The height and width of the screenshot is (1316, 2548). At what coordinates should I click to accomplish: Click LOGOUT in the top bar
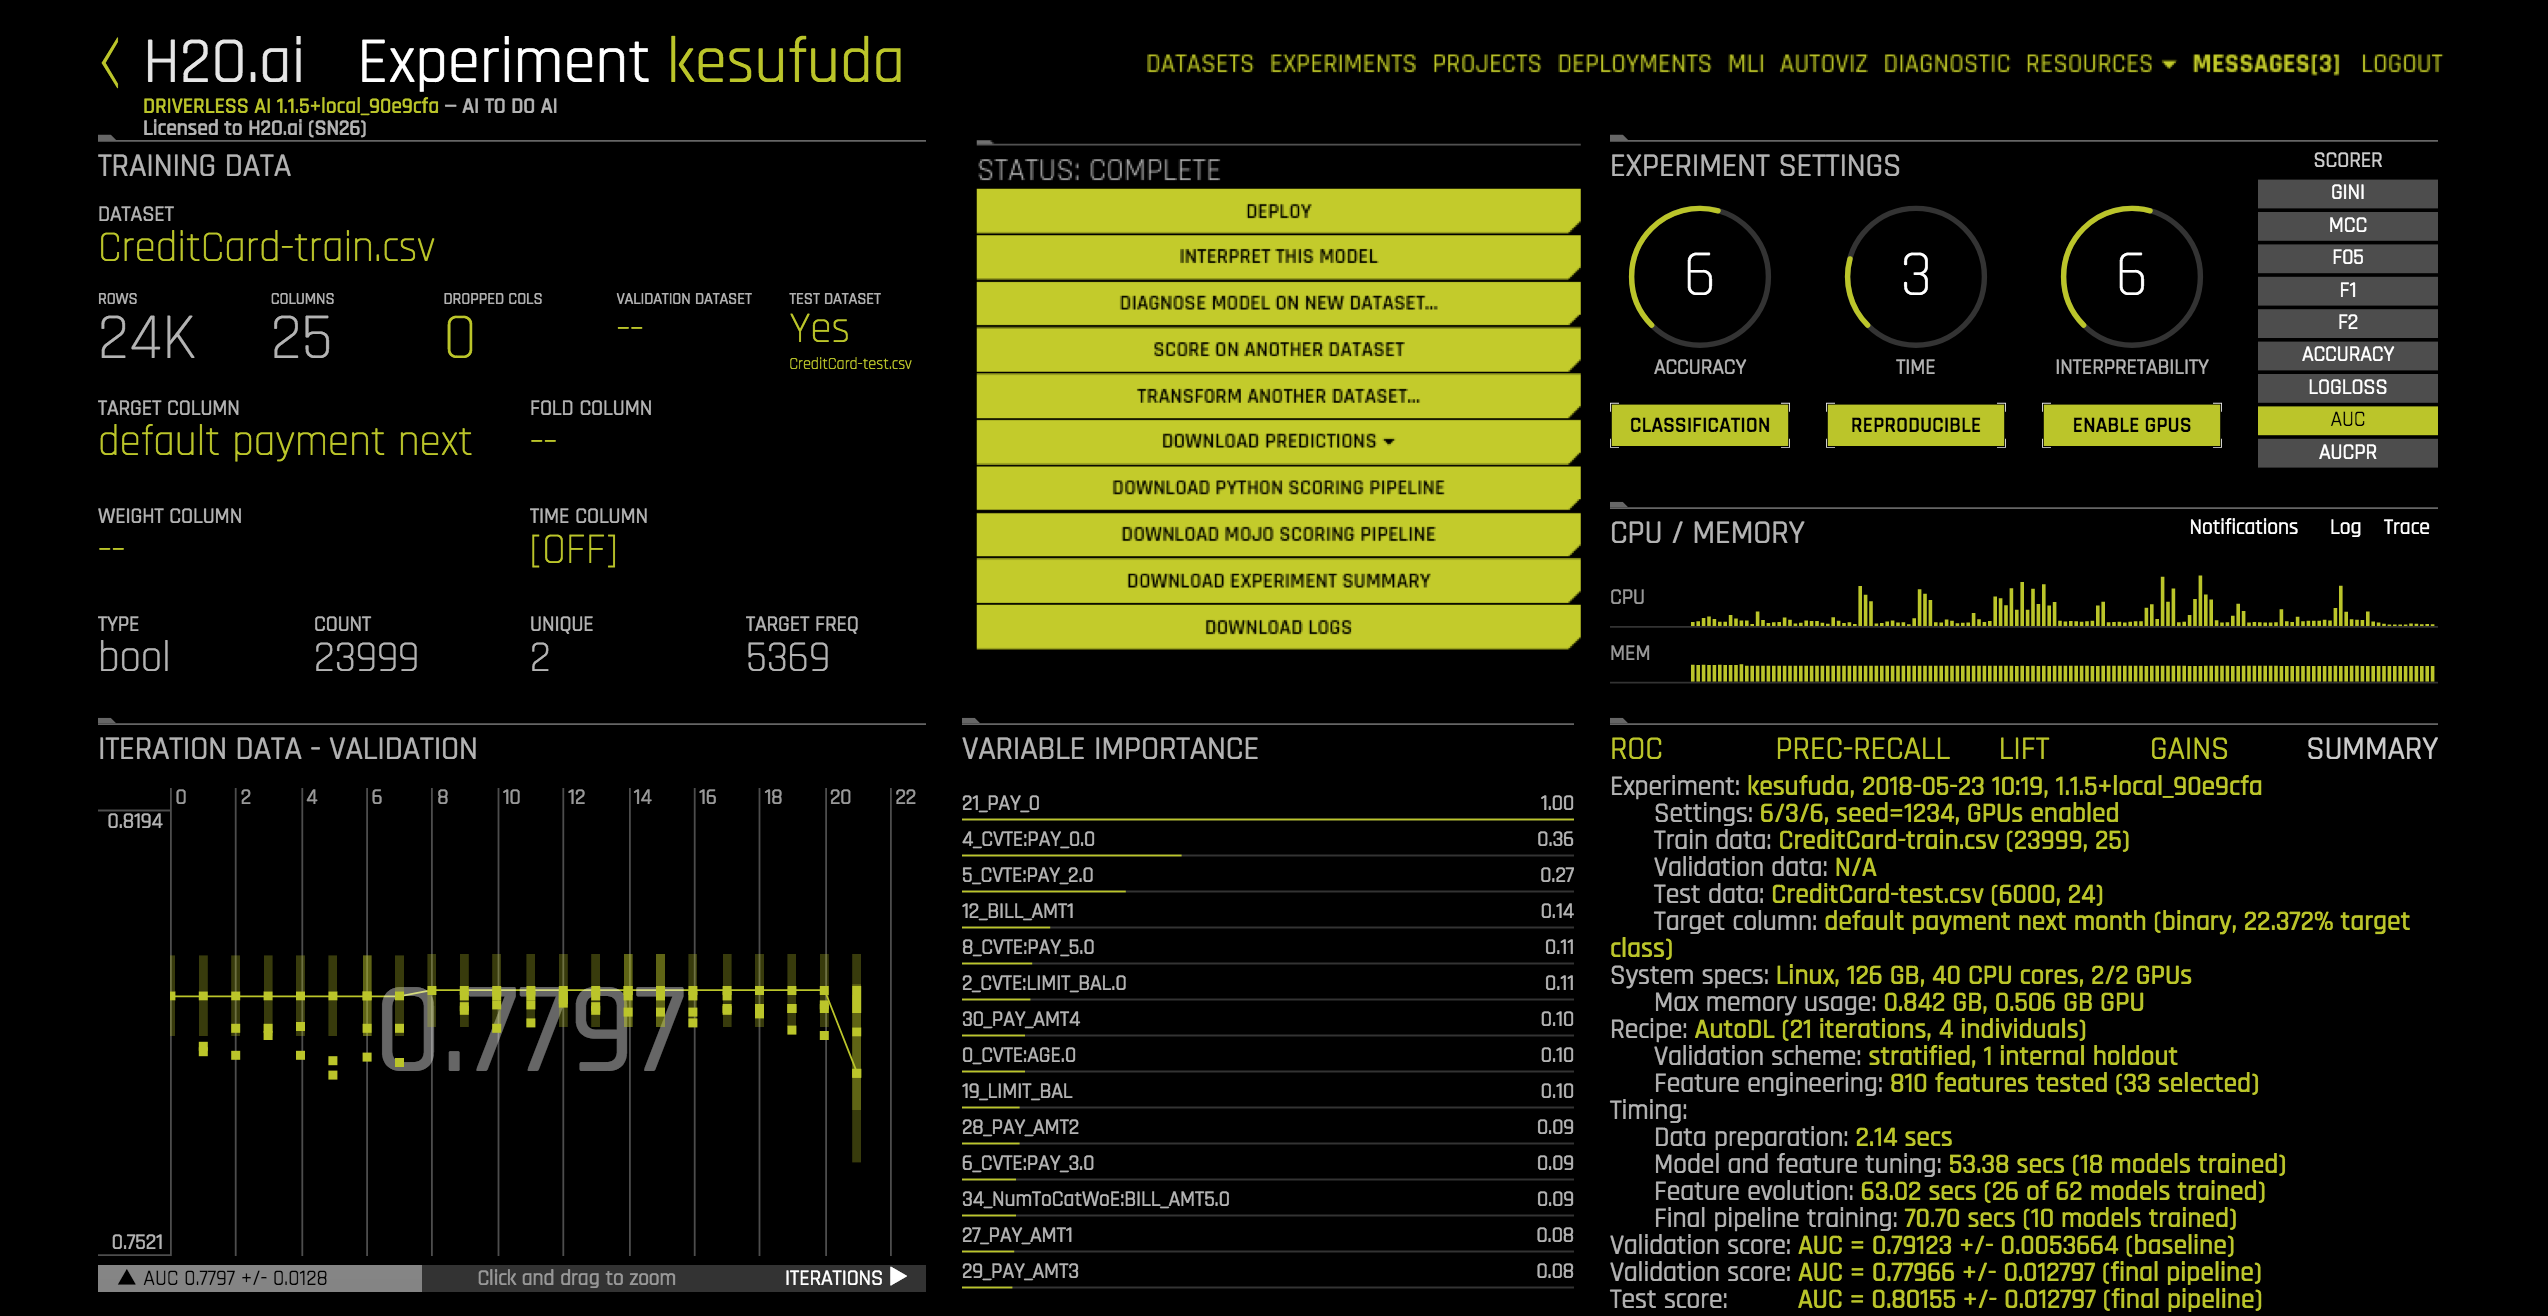2401,64
